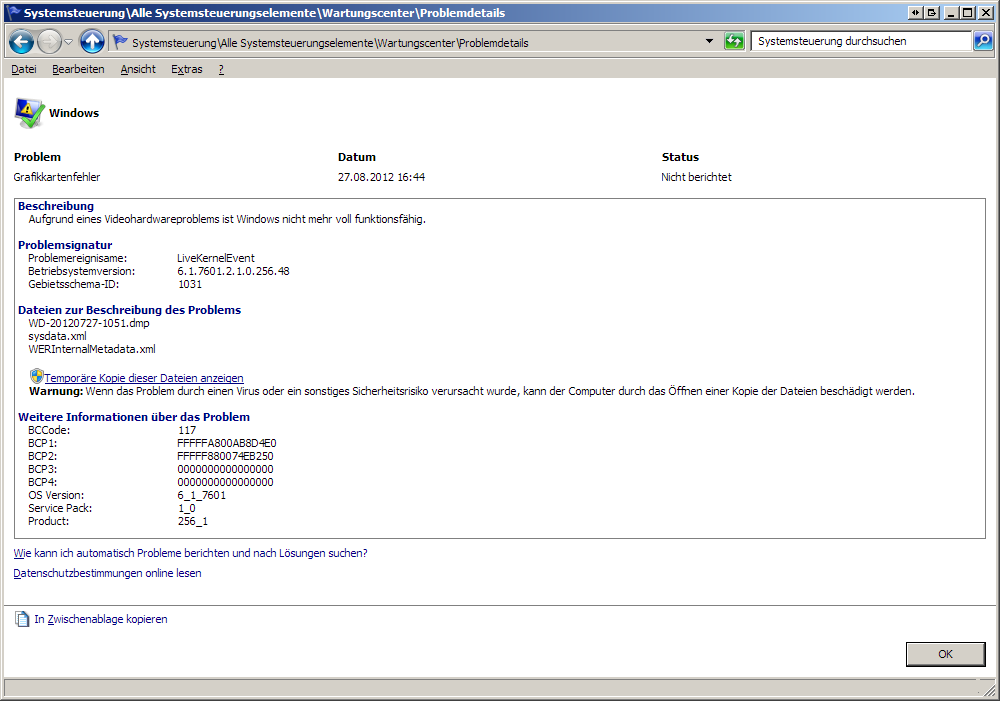Open the recent pages dropdown arrow
The height and width of the screenshot is (701, 1000).
coord(68,43)
